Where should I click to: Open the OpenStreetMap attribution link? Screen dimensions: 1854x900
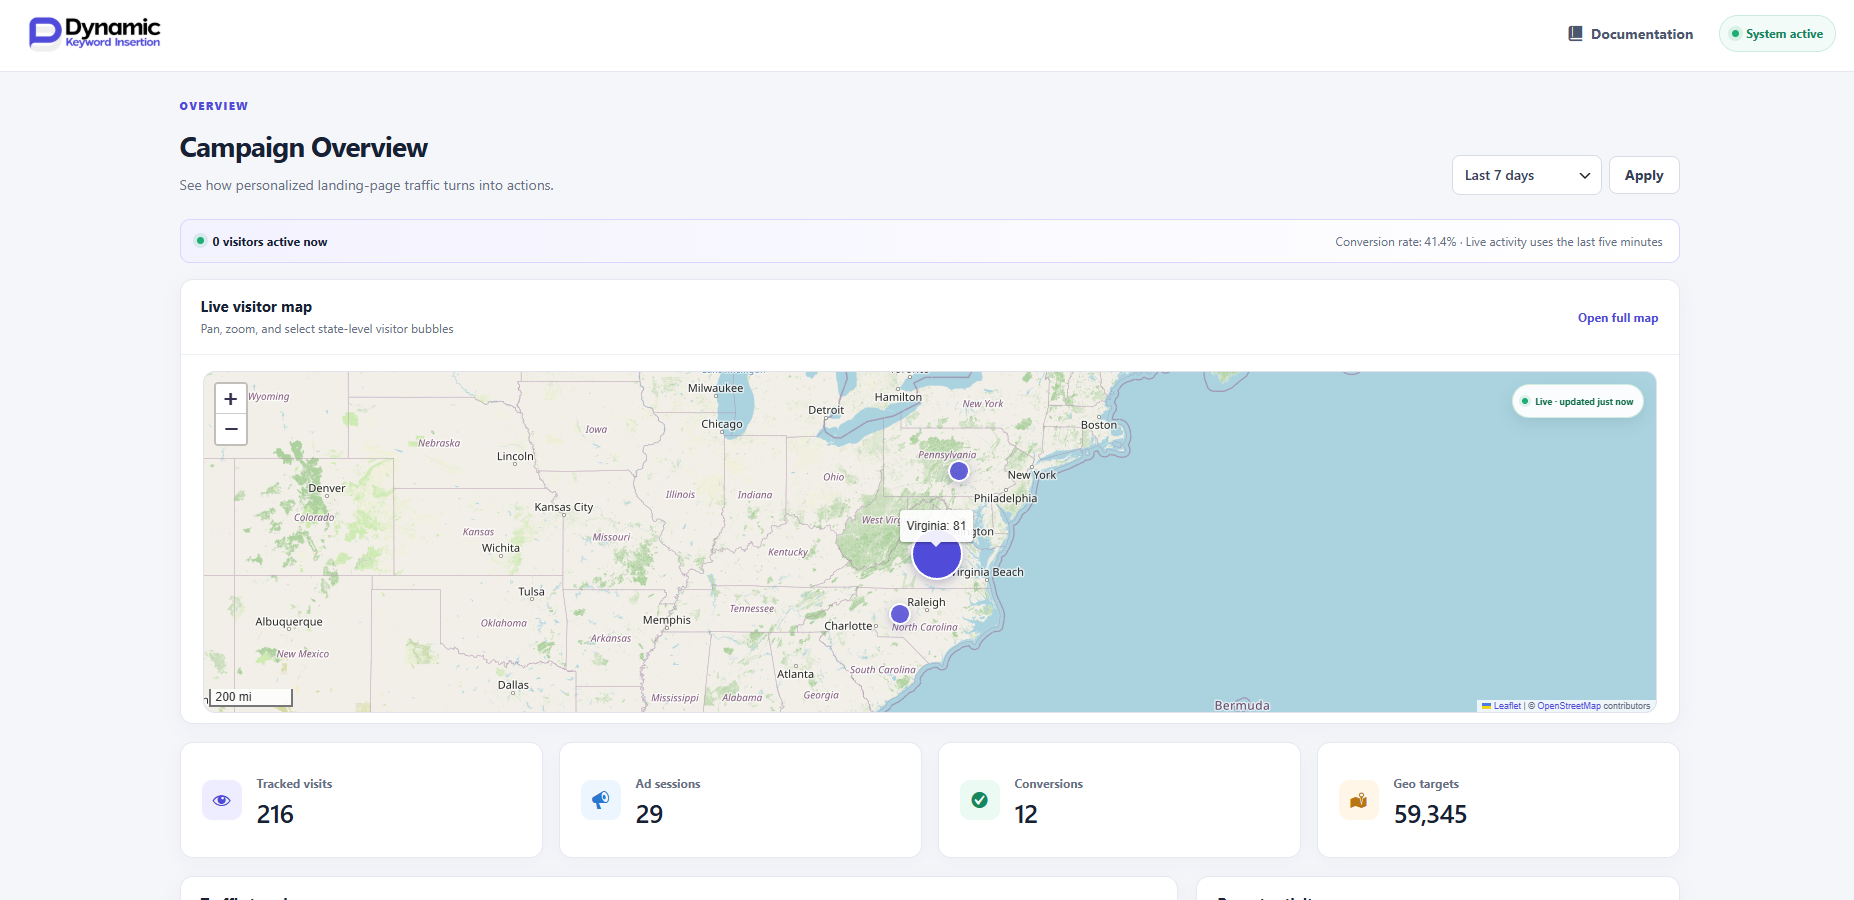pos(1568,706)
